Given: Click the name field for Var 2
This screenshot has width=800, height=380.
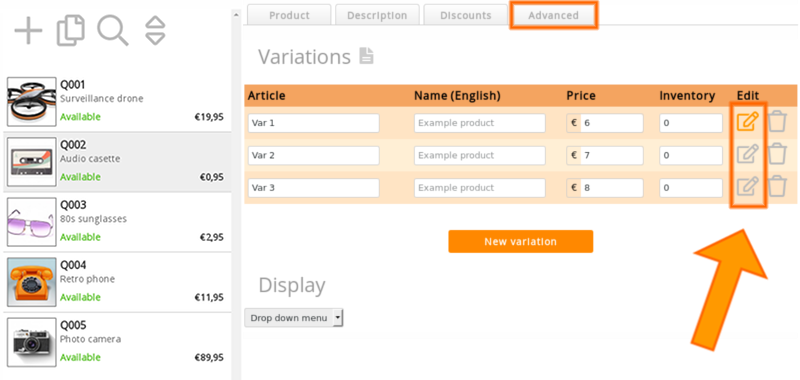Looking at the screenshot, I should 480,155.
